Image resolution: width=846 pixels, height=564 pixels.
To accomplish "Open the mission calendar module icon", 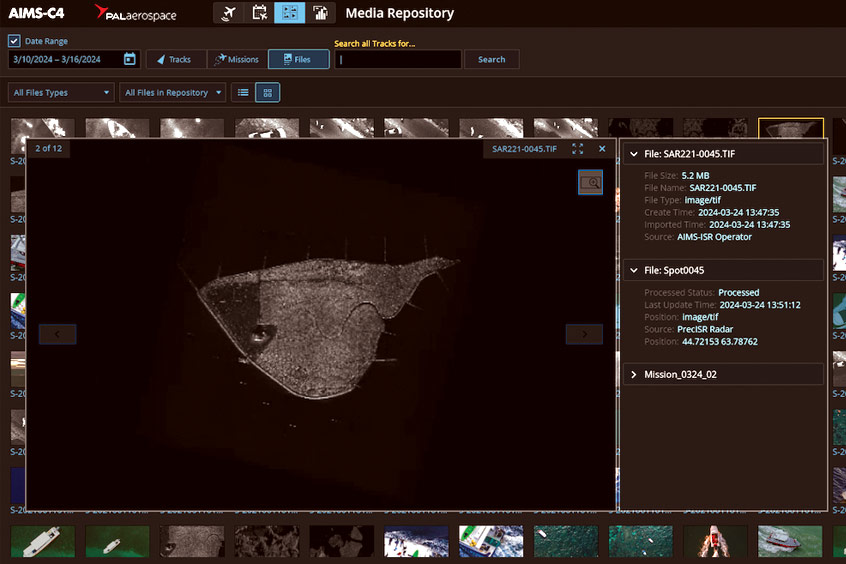I will point(259,13).
